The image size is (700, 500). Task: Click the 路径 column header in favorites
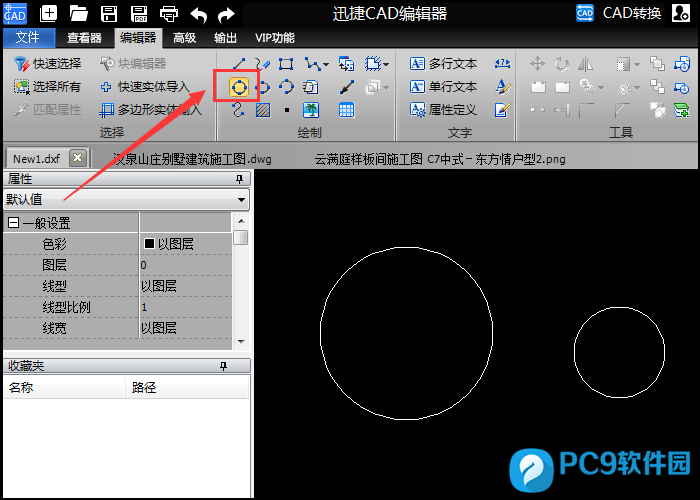pos(188,387)
